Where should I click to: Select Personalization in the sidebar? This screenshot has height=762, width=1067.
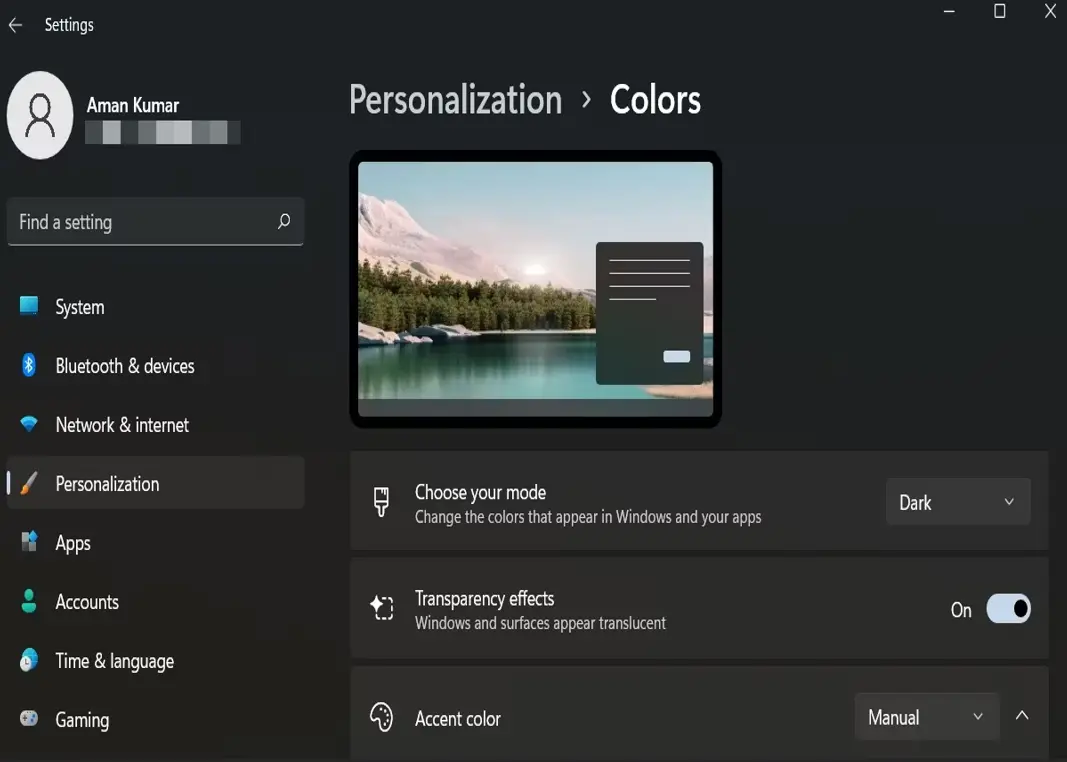pos(155,483)
